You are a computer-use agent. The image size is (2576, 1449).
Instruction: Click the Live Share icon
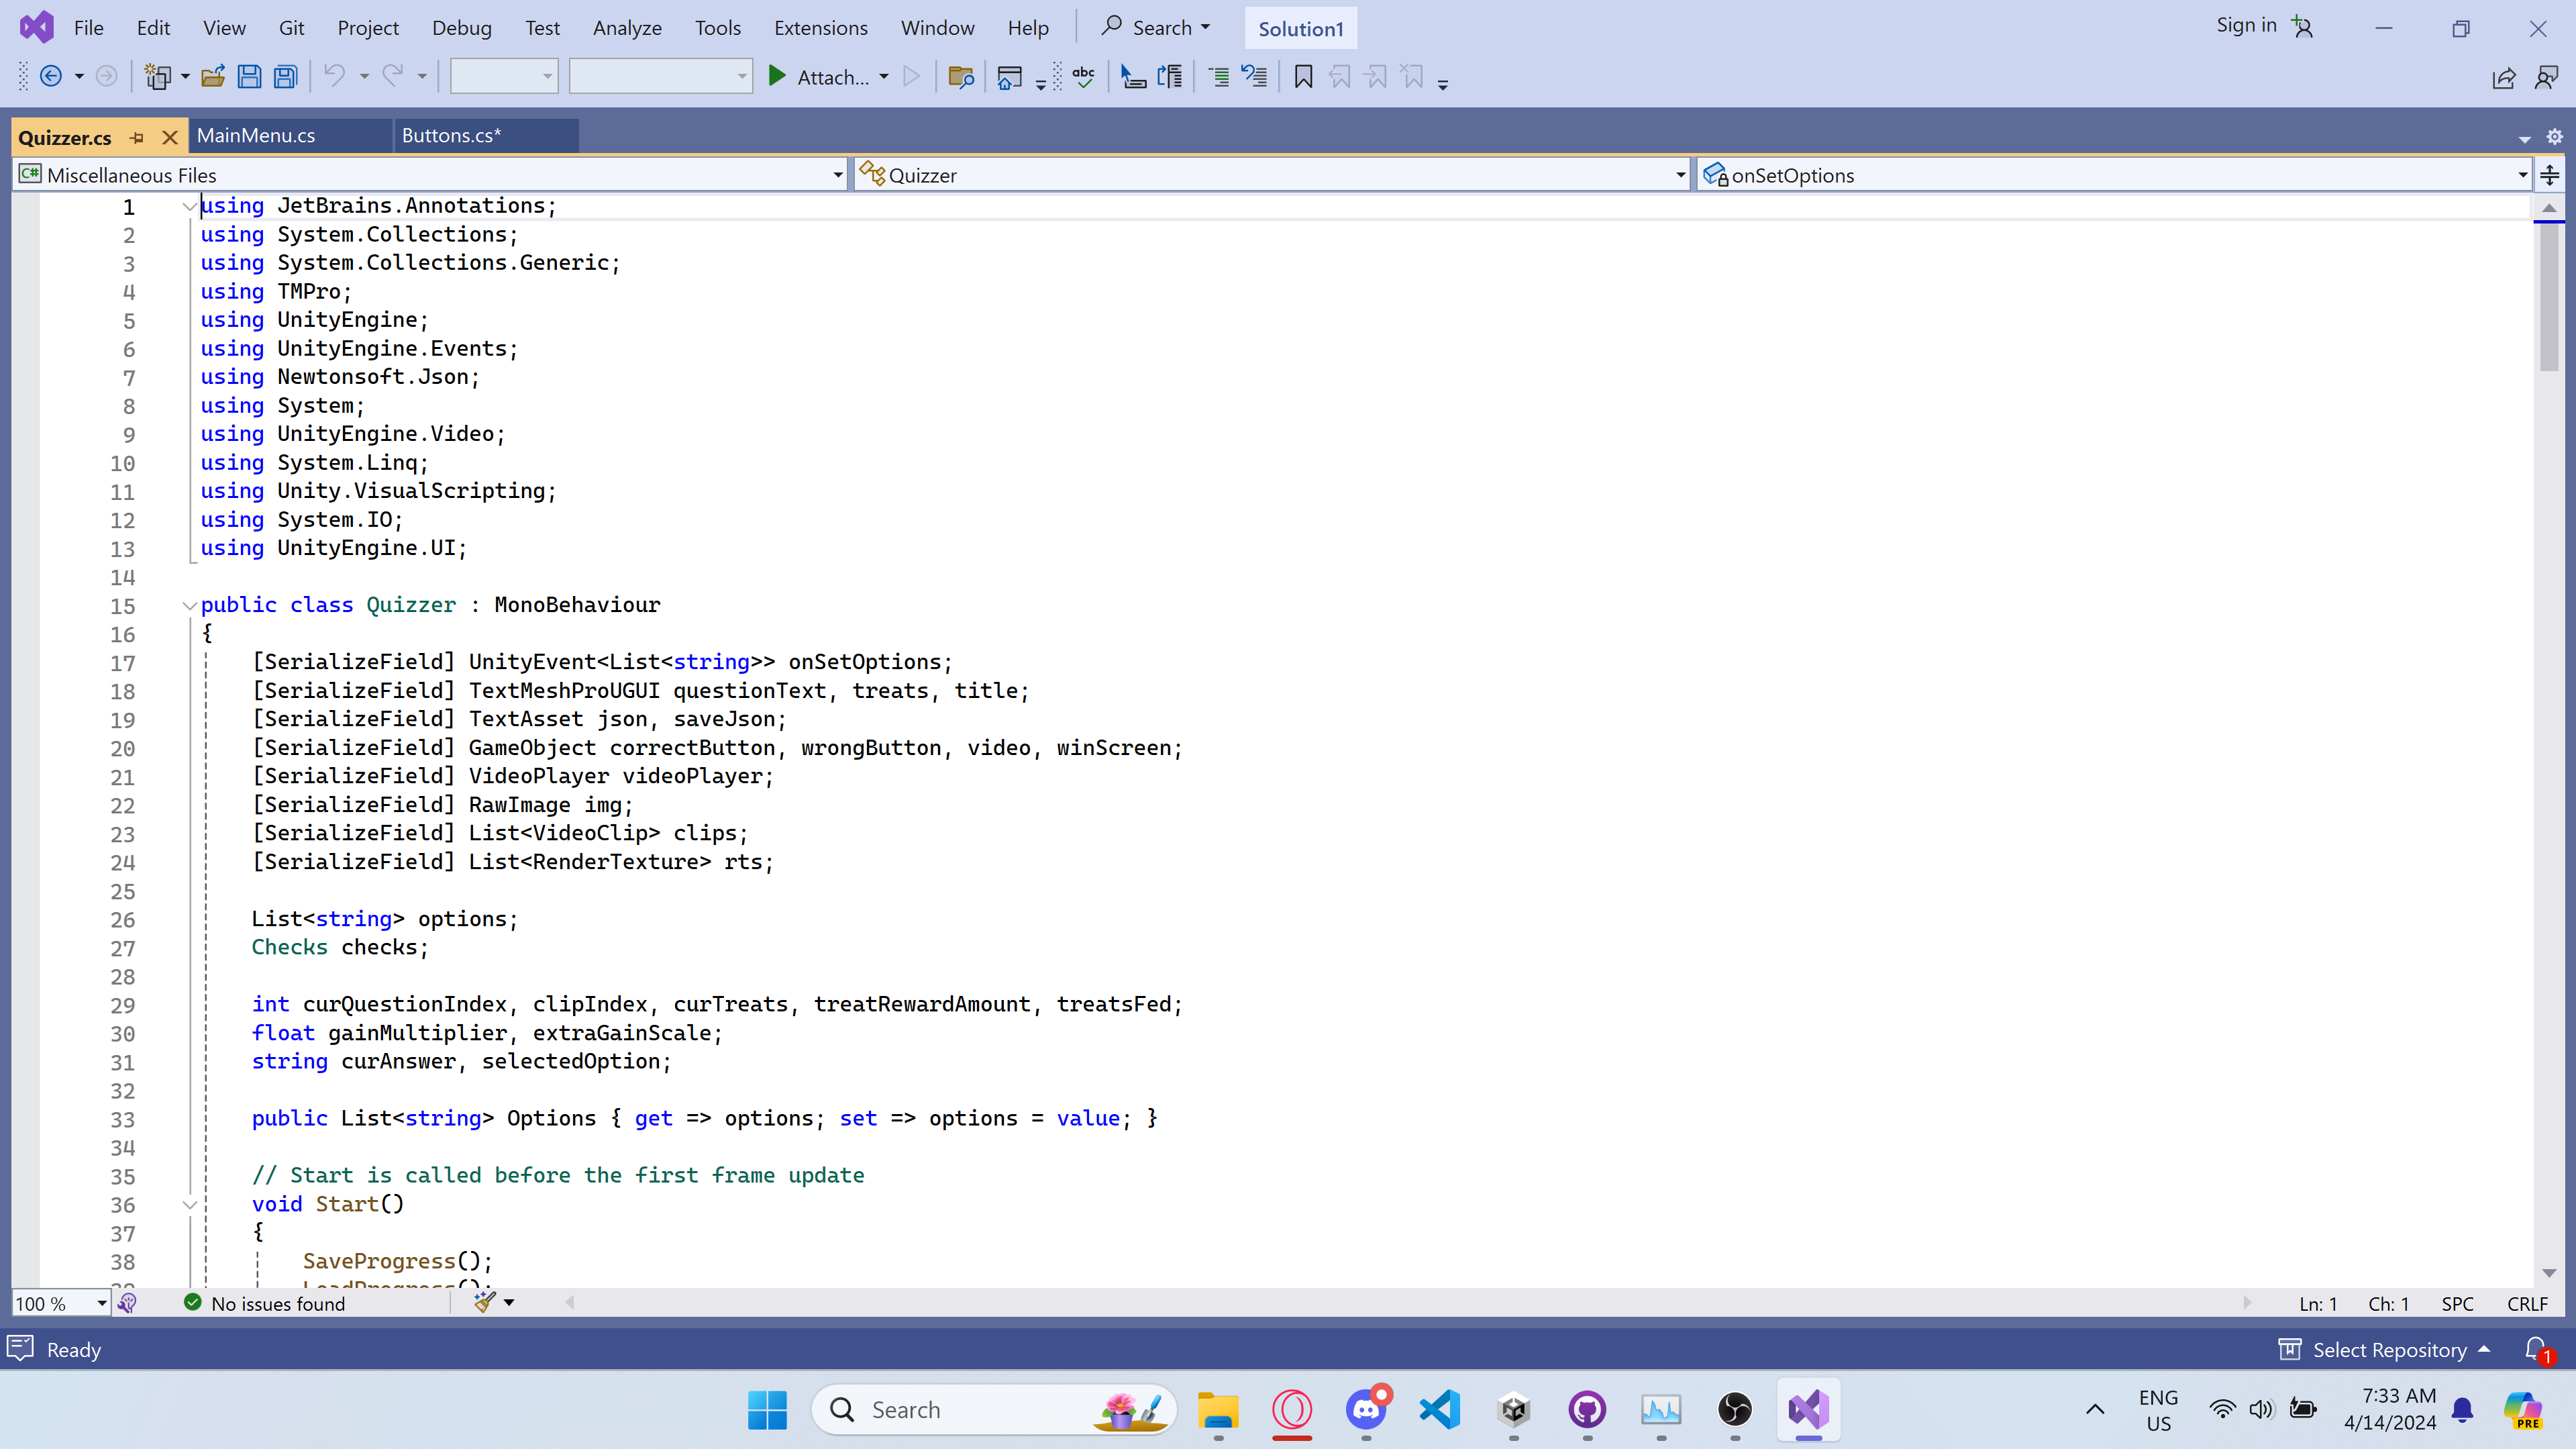tap(2504, 78)
